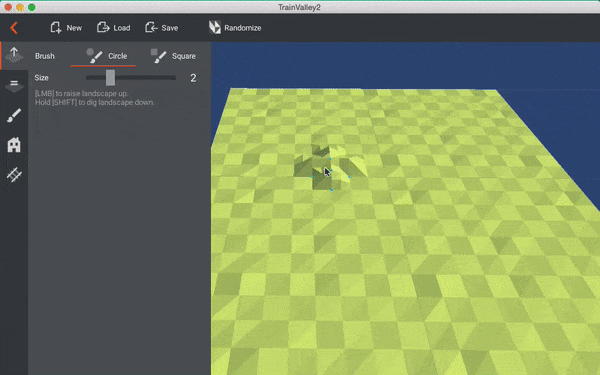The width and height of the screenshot is (600, 375).
Task: Click the Size slider handle
Action: click(x=110, y=78)
